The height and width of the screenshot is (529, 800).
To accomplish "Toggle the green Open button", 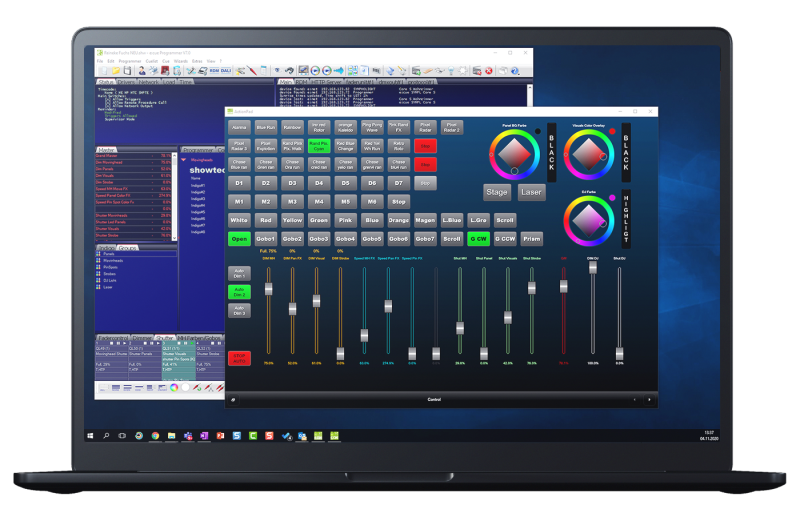I will pyautogui.click(x=240, y=239).
